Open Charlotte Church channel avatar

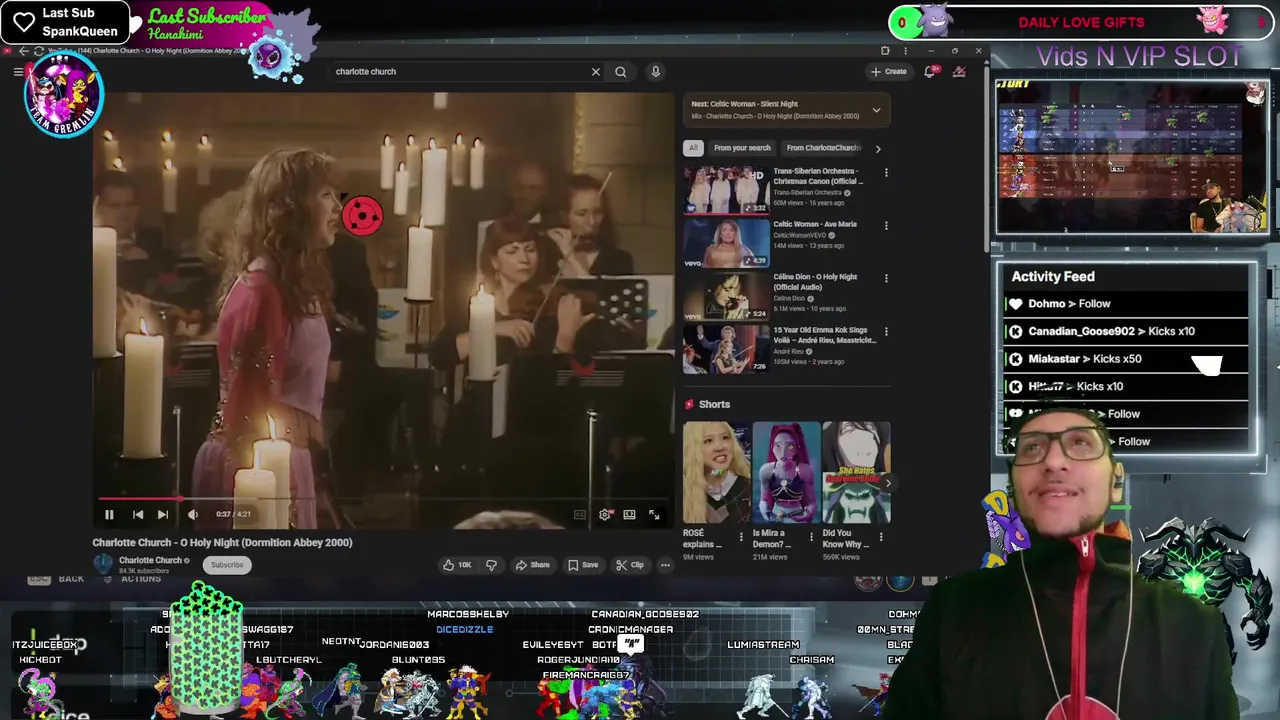104,564
